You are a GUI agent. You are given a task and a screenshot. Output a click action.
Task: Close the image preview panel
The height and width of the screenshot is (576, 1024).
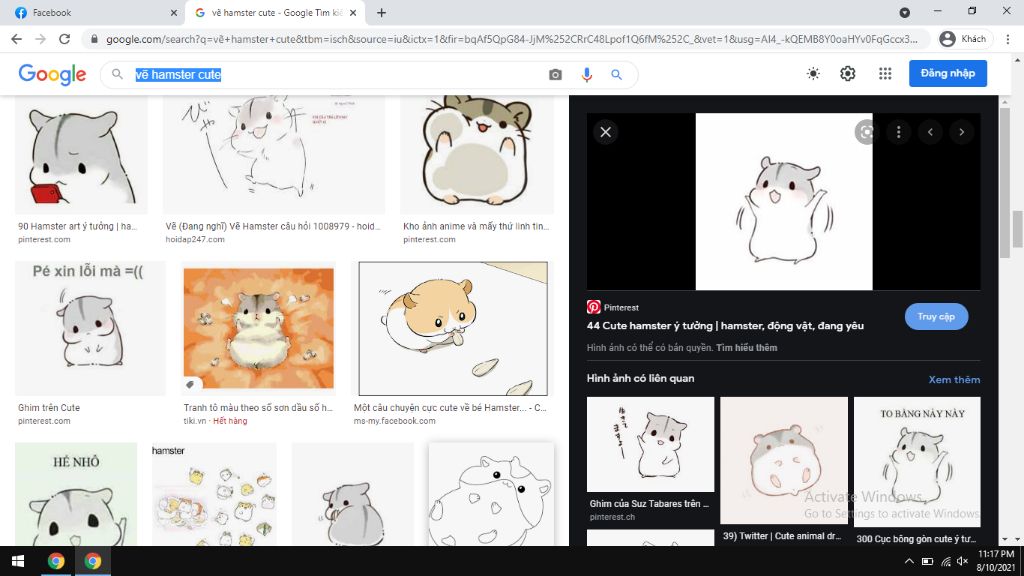pos(605,132)
